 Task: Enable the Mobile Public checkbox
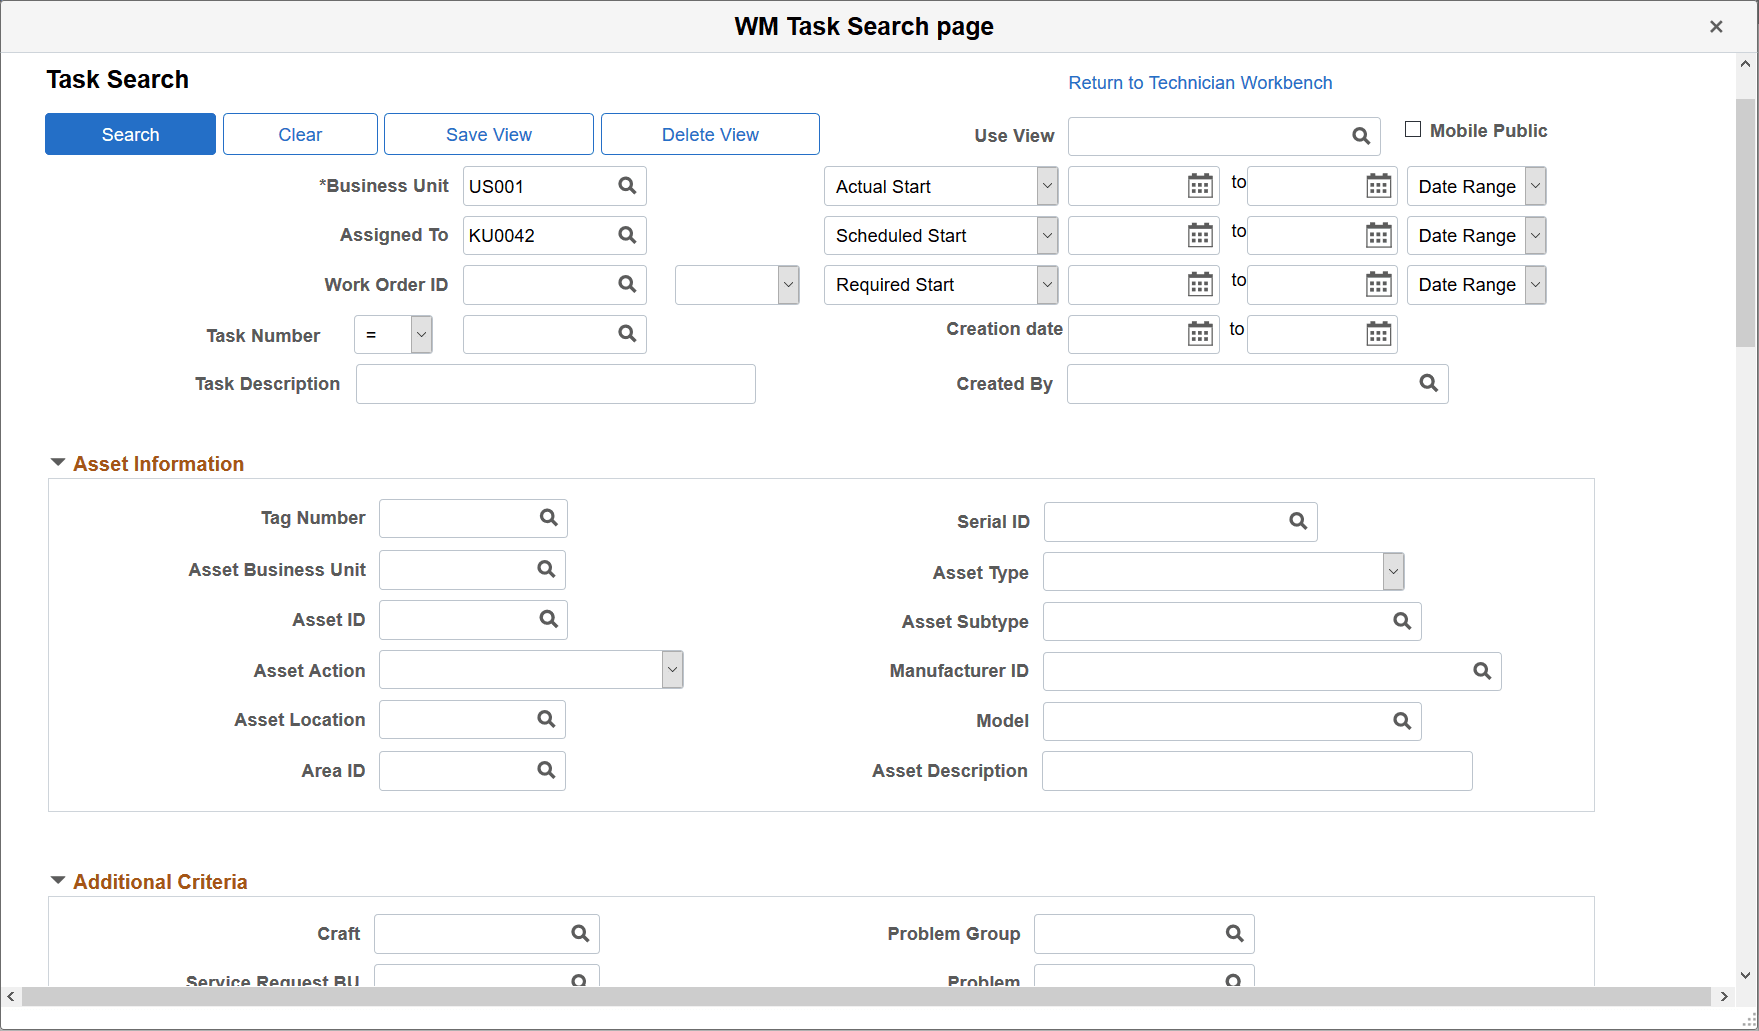pos(1413,128)
